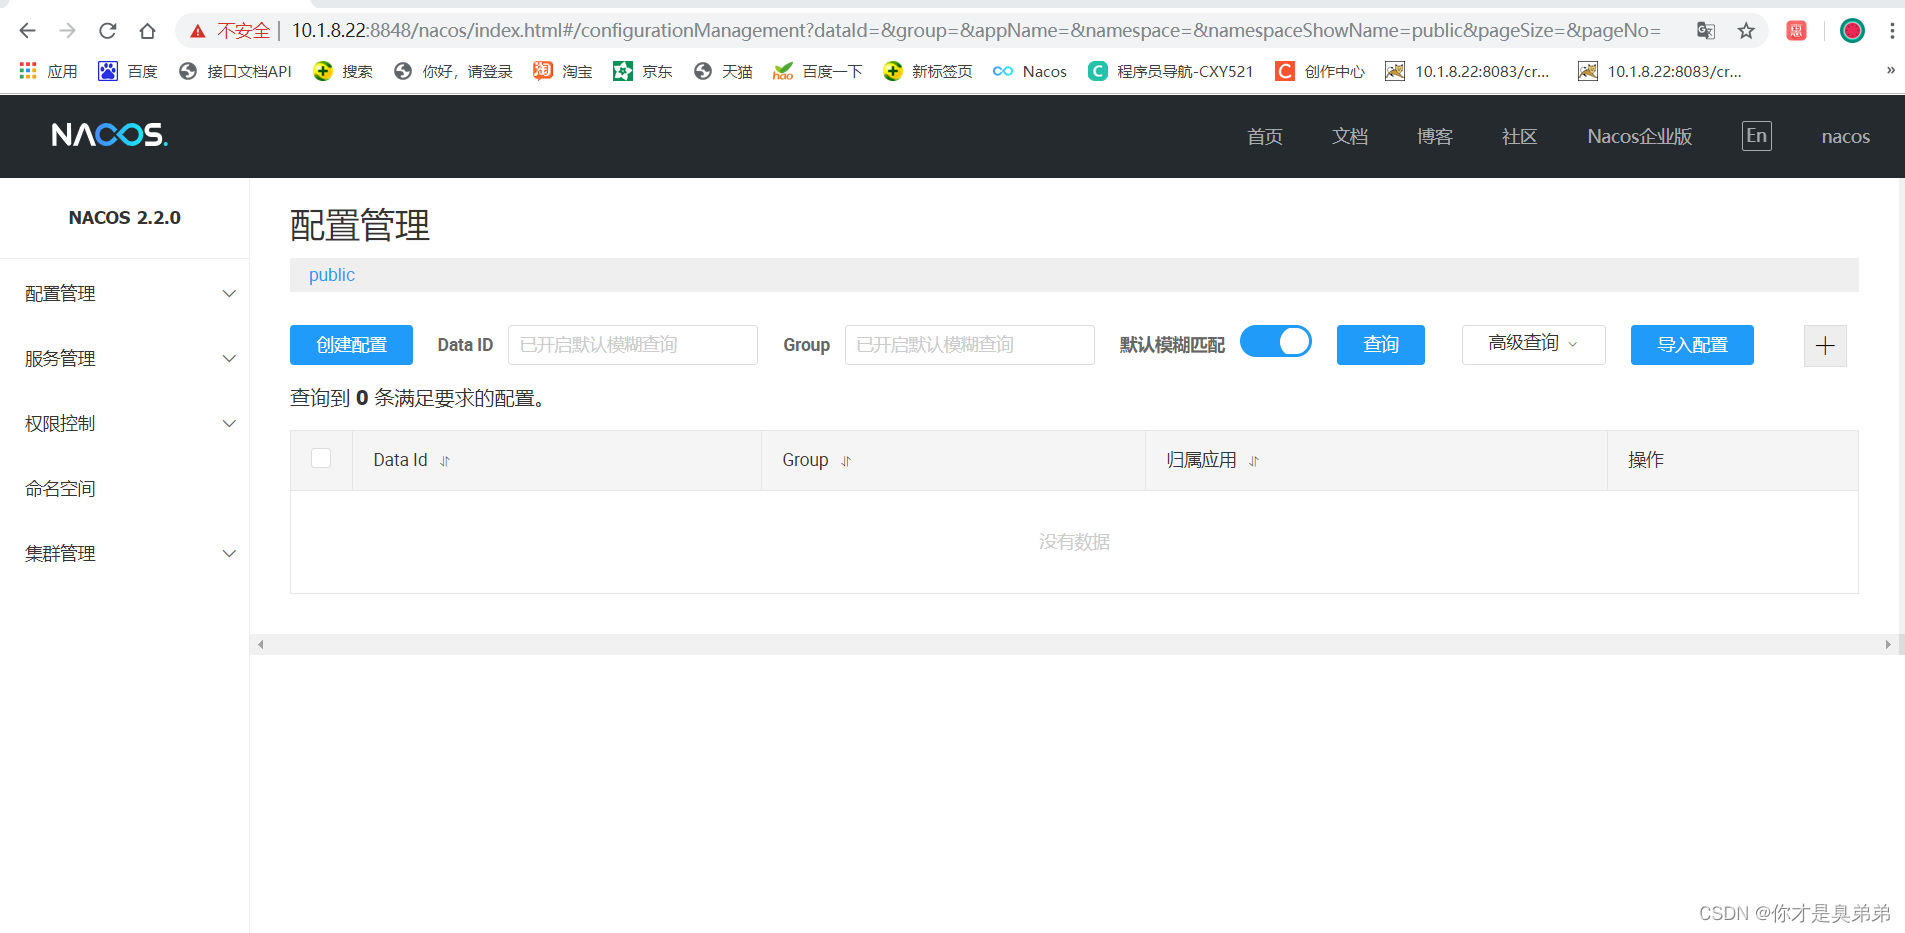Open the 高级查询 dropdown
The height and width of the screenshot is (933, 1905).
click(1533, 344)
